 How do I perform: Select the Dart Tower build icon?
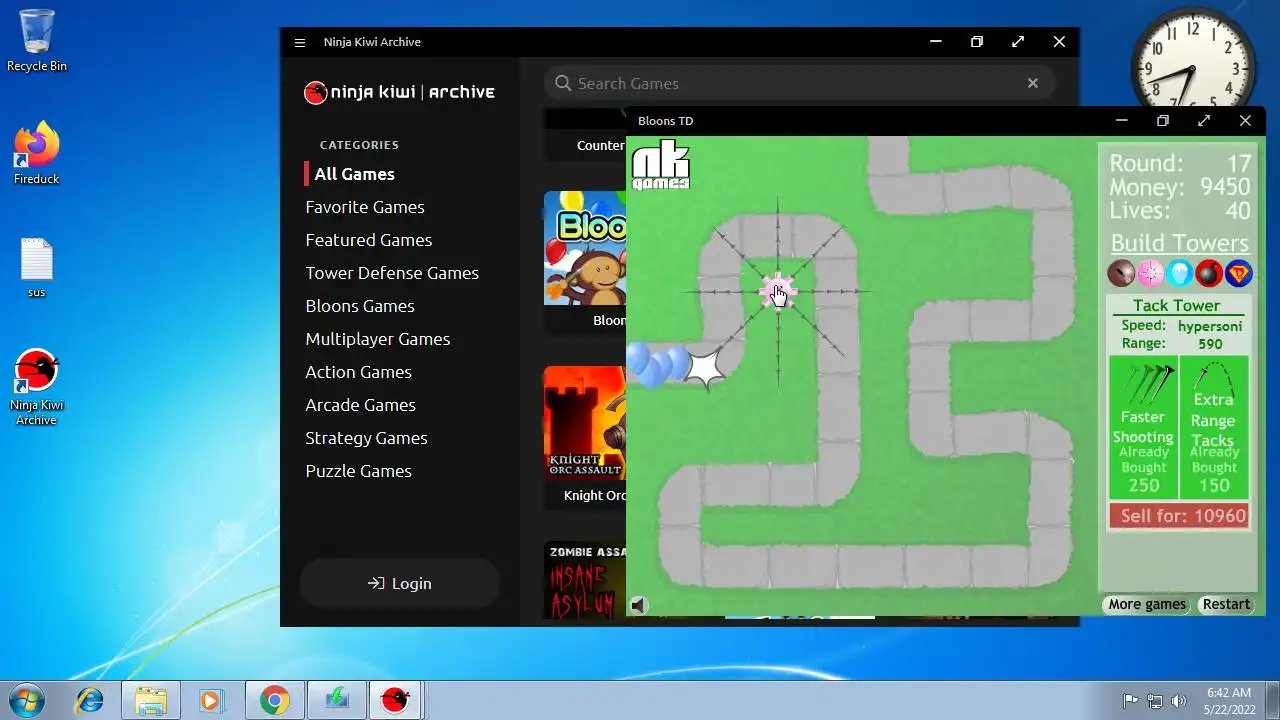click(1121, 273)
